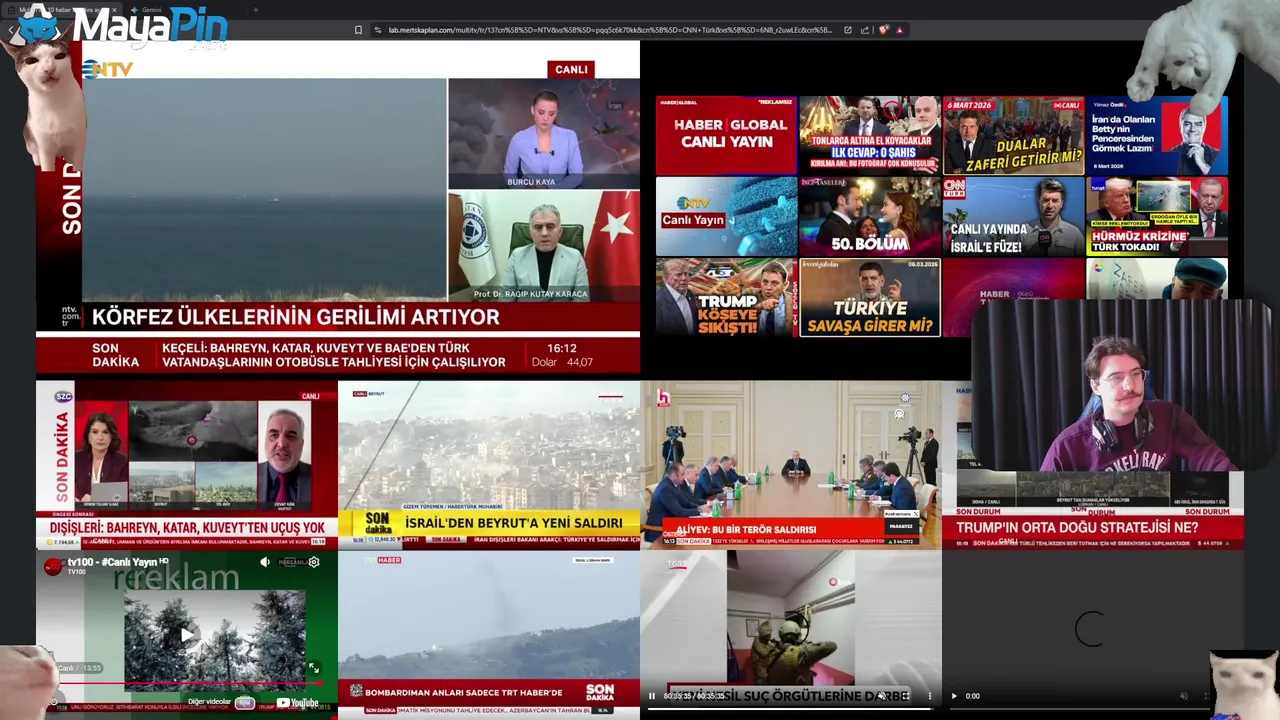The image size is (1280, 720).
Task: Toggle mute on the TGRT player
Action: point(881,696)
